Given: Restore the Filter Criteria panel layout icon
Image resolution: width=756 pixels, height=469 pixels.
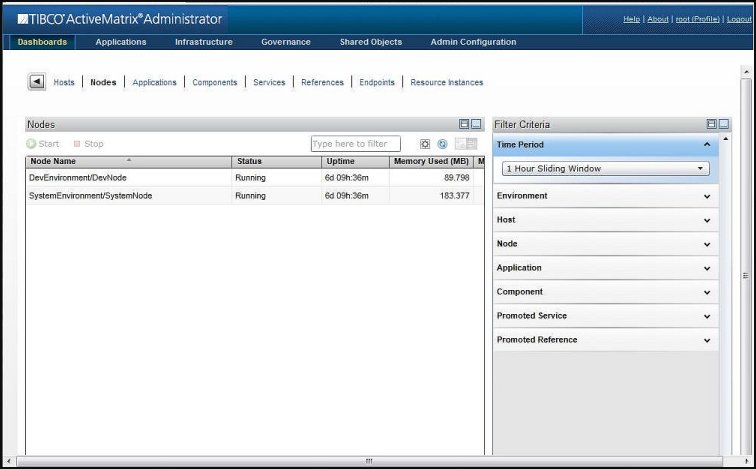Looking at the screenshot, I should pyautogui.click(x=711, y=124).
